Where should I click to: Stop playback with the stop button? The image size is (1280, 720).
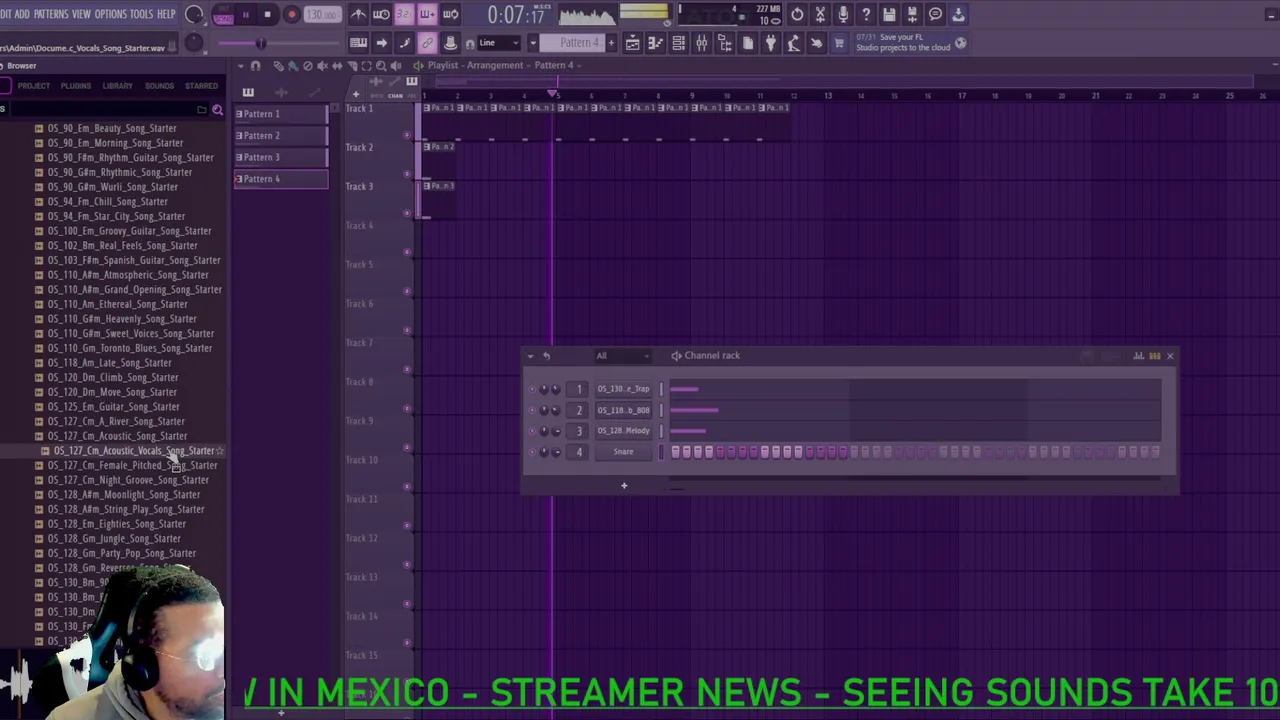tap(268, 15)
